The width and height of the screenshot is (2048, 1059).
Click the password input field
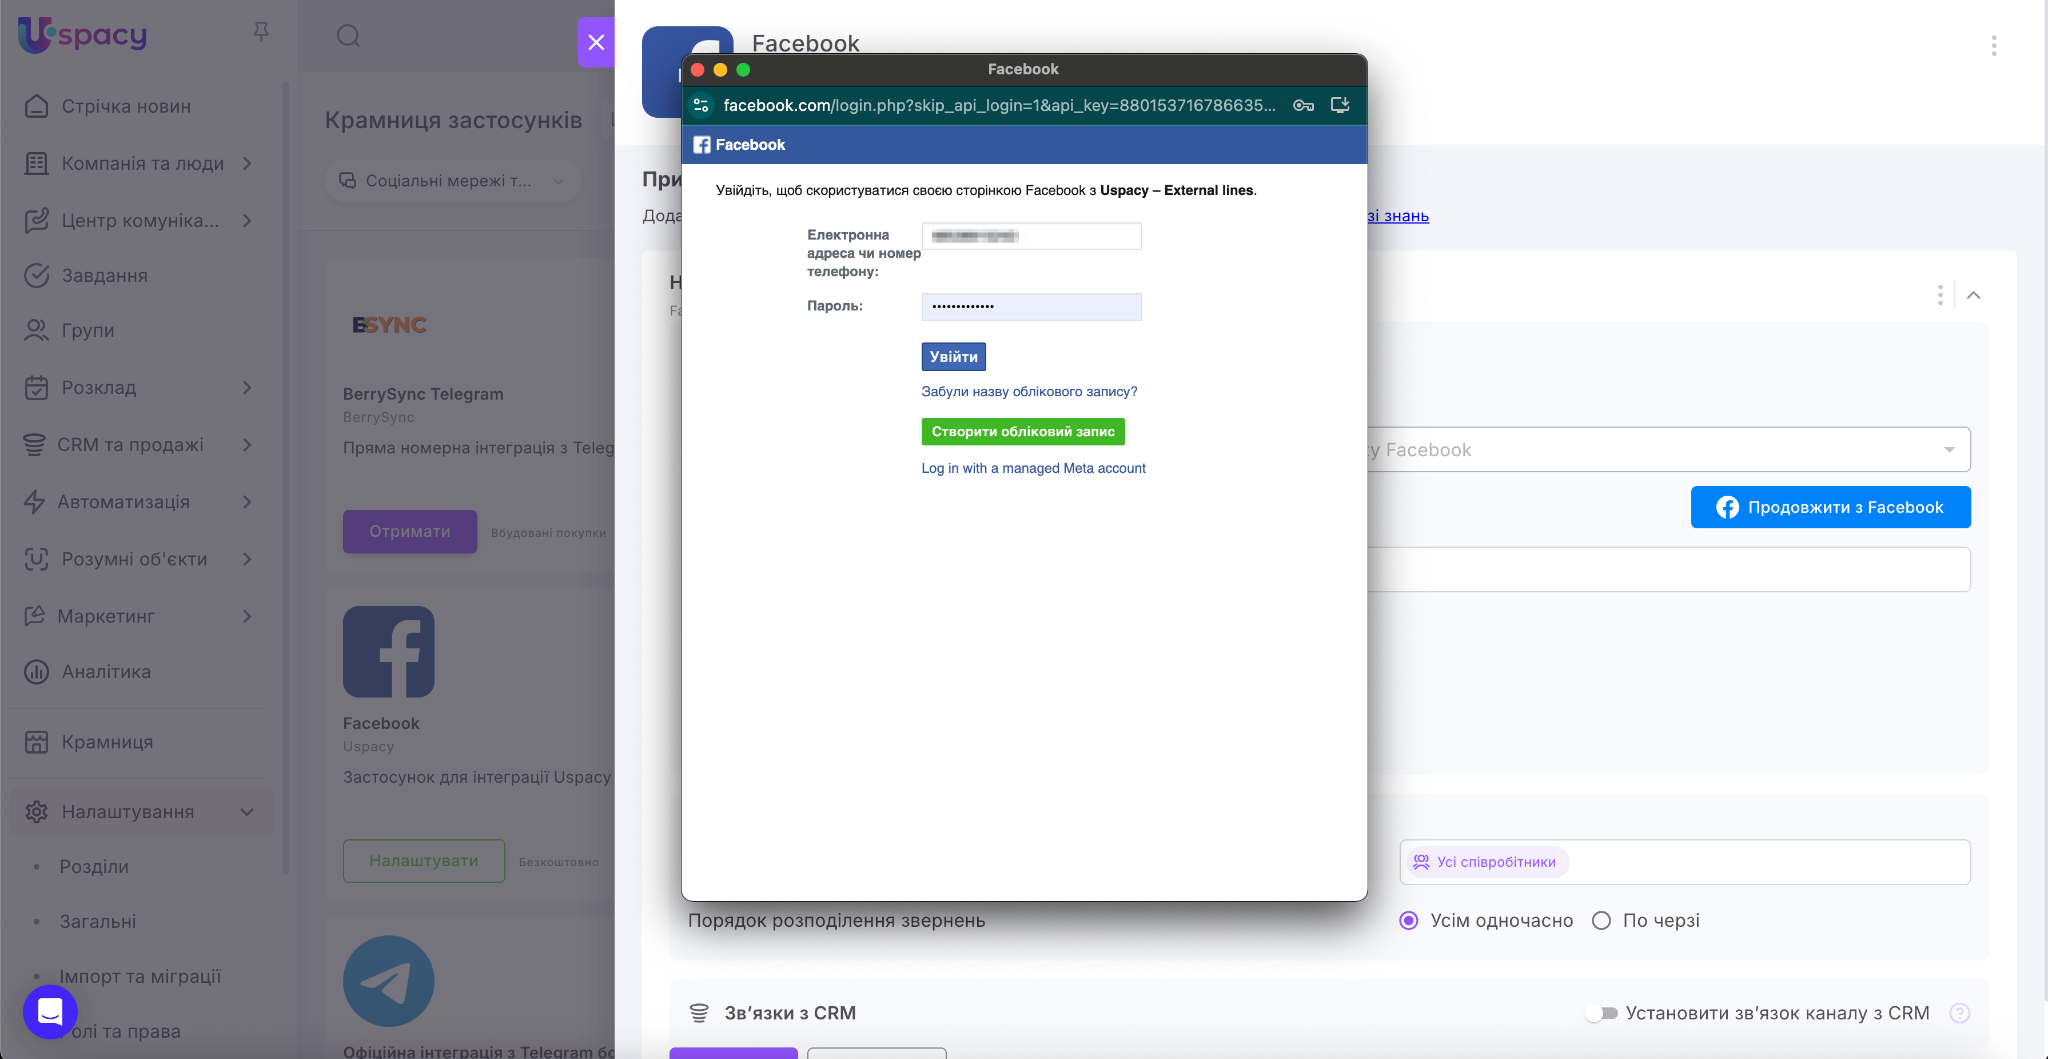click(1031, 307)
